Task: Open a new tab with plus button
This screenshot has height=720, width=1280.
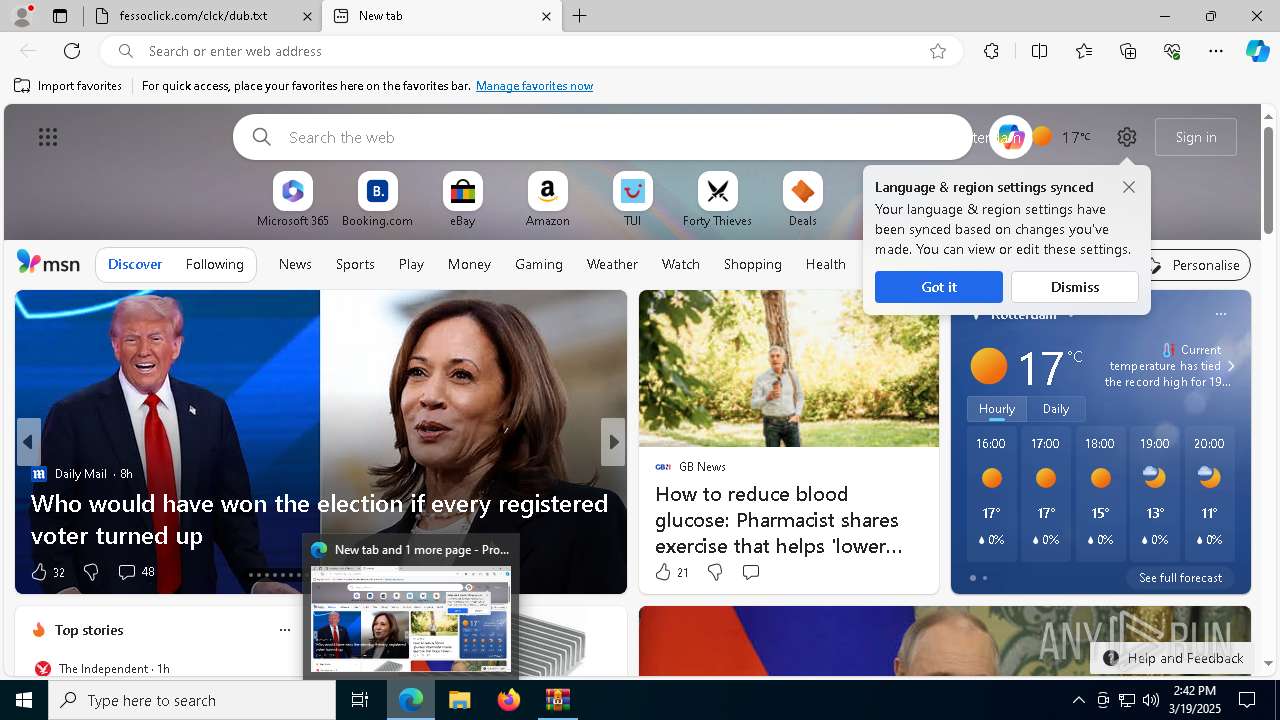Action: point(580,16)
